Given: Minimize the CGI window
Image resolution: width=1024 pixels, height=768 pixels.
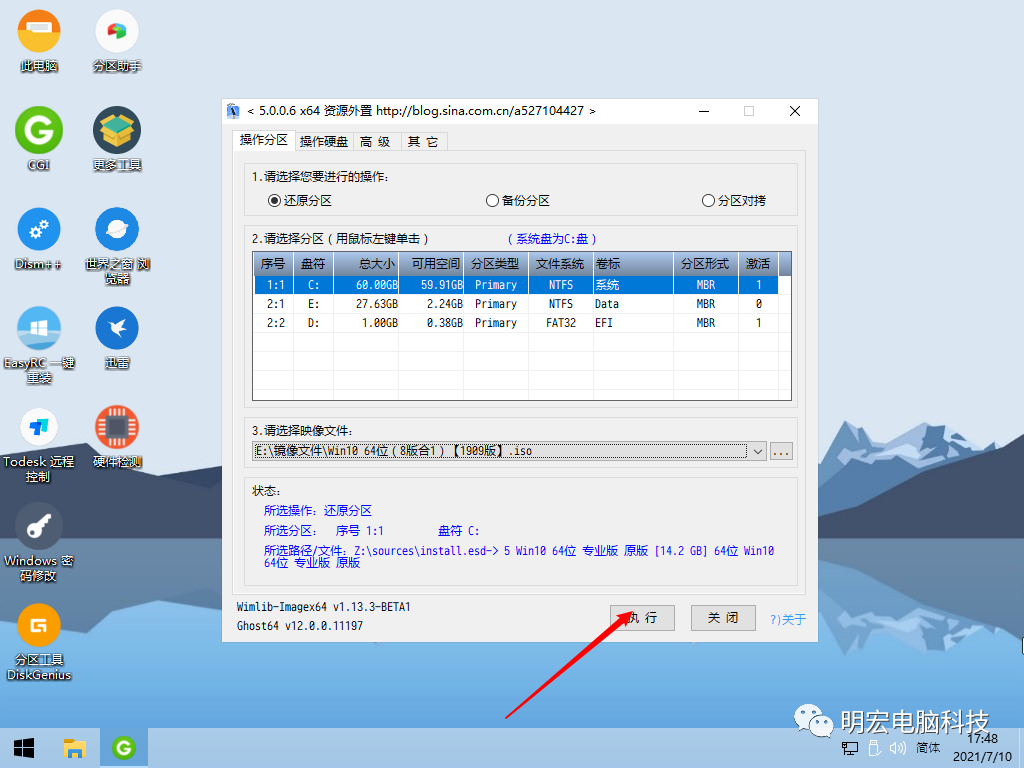Looking at the screenshot, I should point(704,111).
